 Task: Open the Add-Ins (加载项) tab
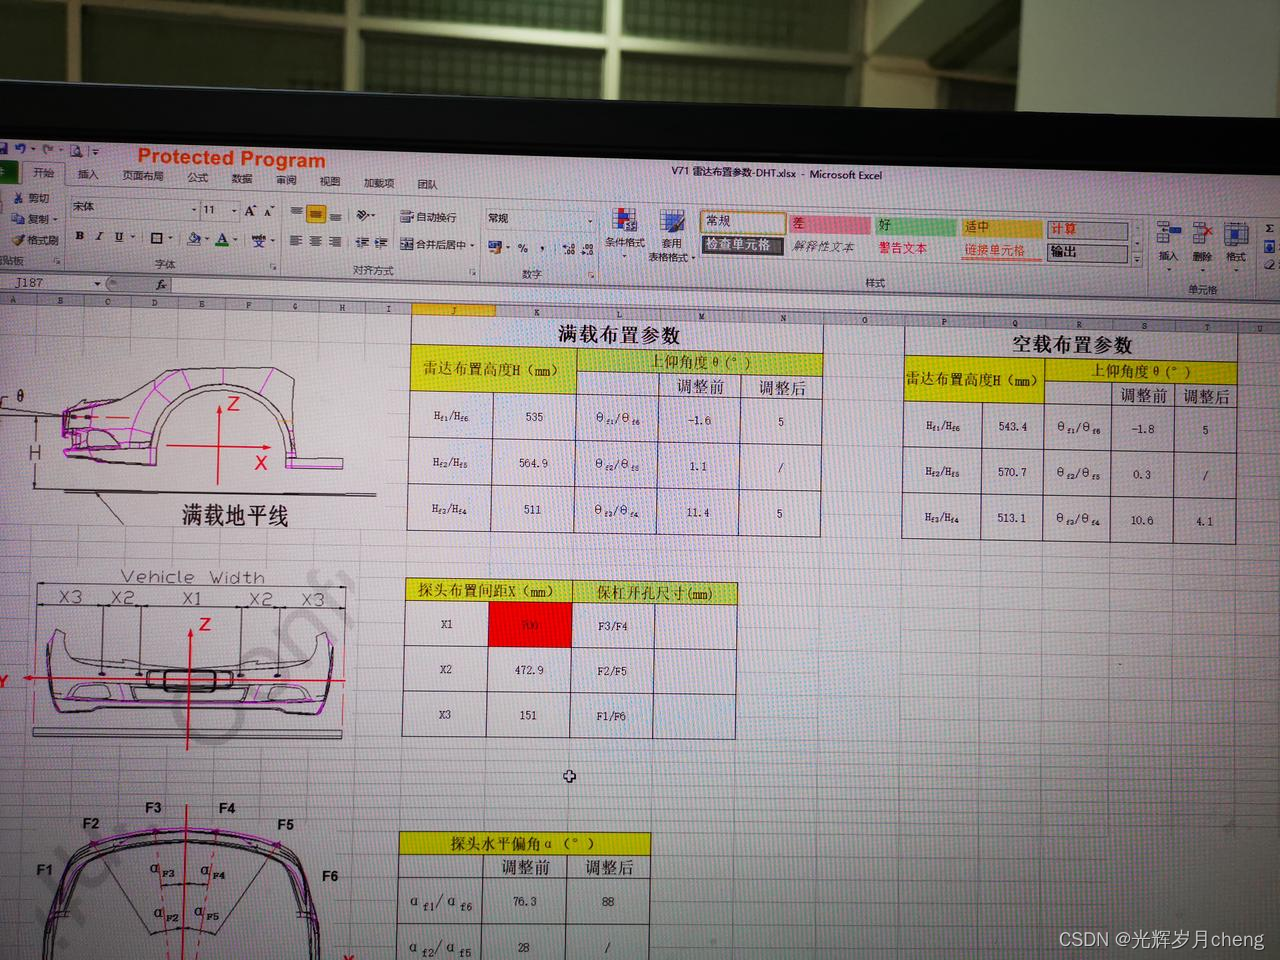click(379, 183)
